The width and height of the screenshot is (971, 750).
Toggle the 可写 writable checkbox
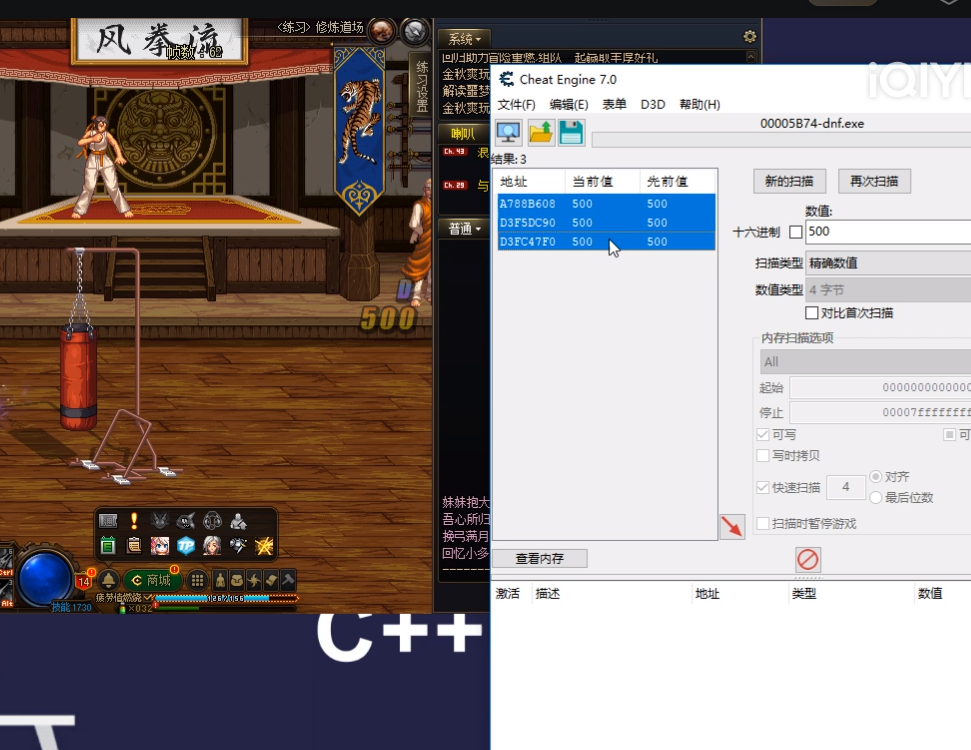click(x=763, y=434)
